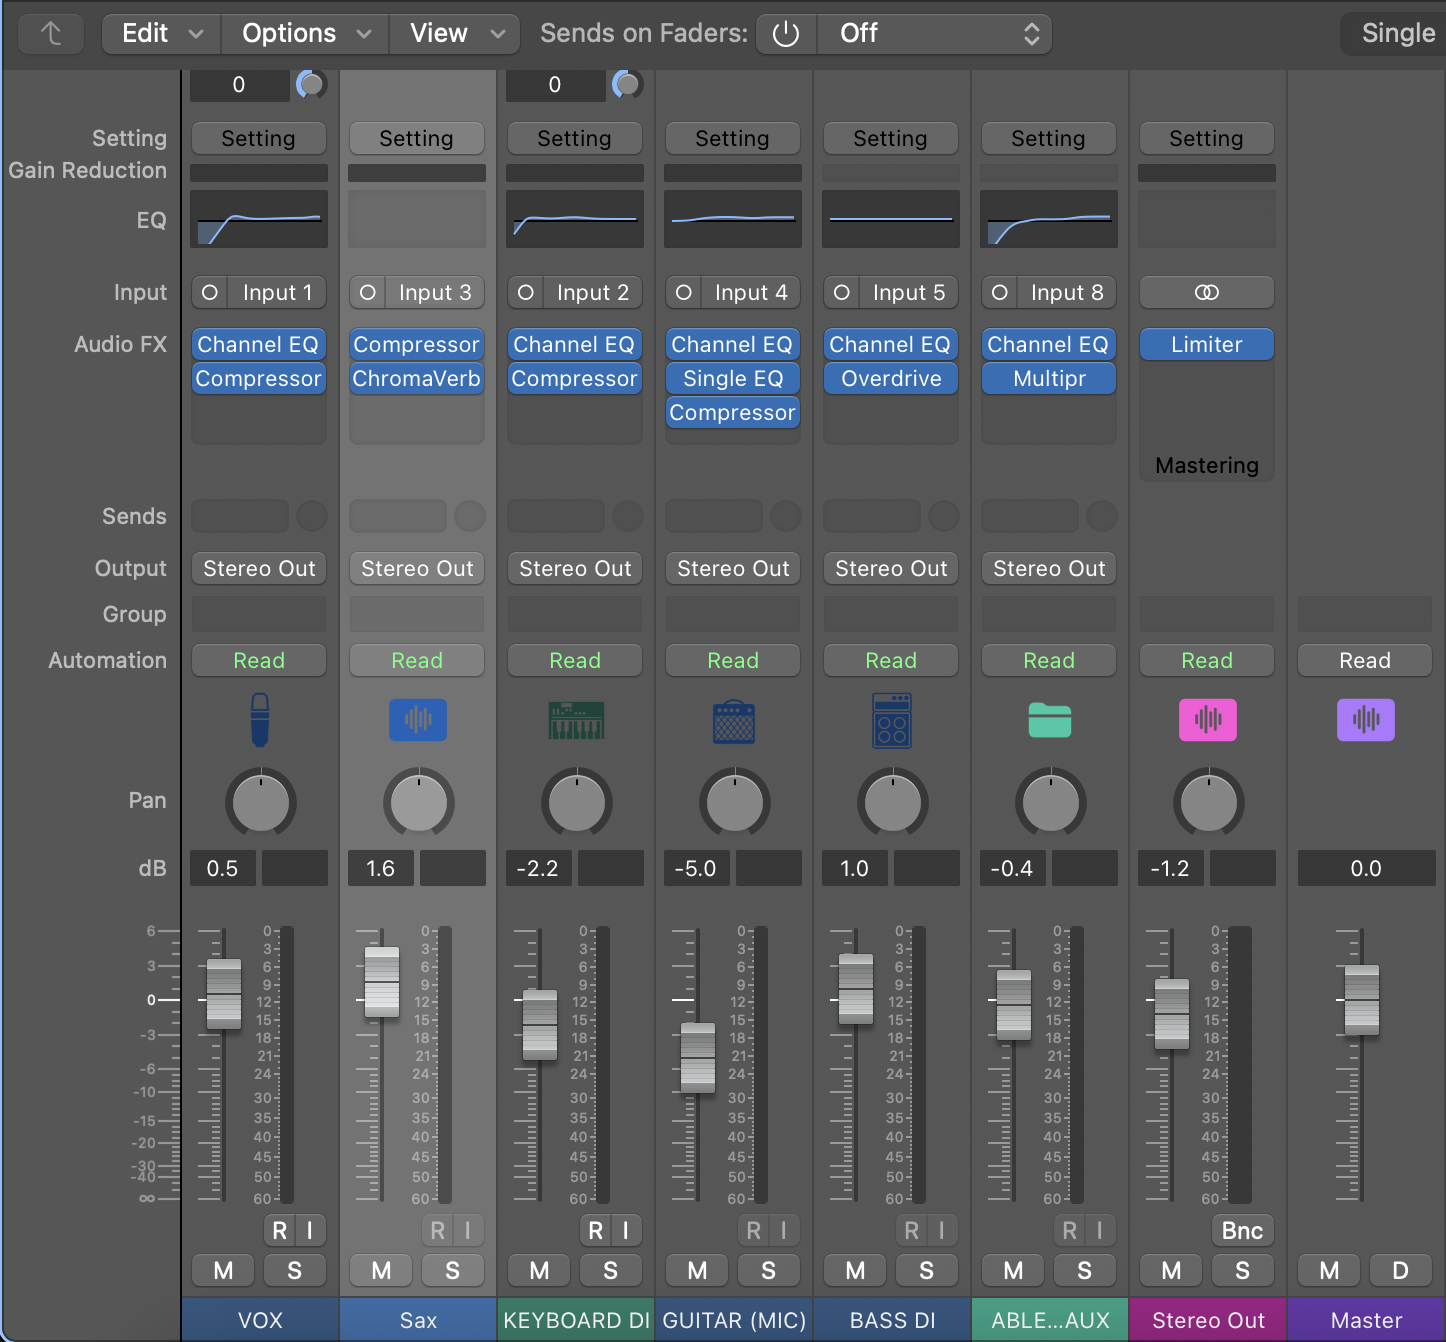
Task: Open the Read automation menu on BASS DI
Action: point(891,661)
